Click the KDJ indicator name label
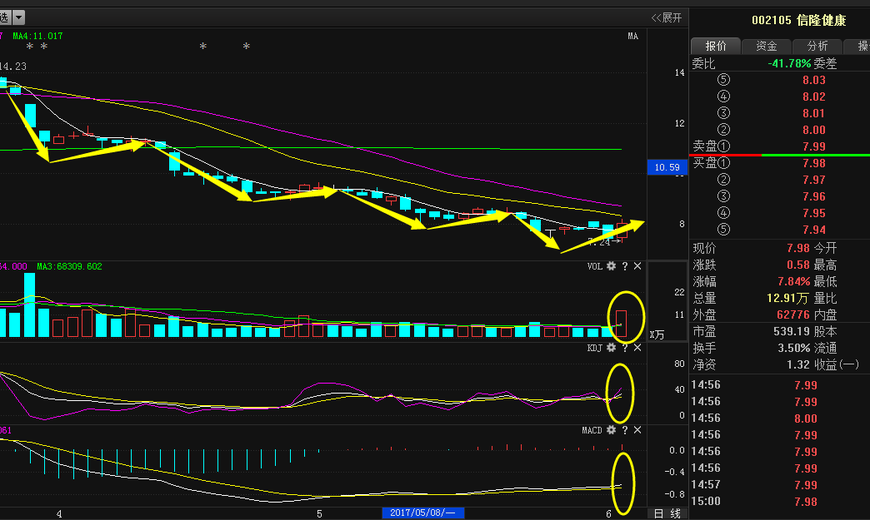The height and width of the screenshot is (520, 870). tap(595, 347)
